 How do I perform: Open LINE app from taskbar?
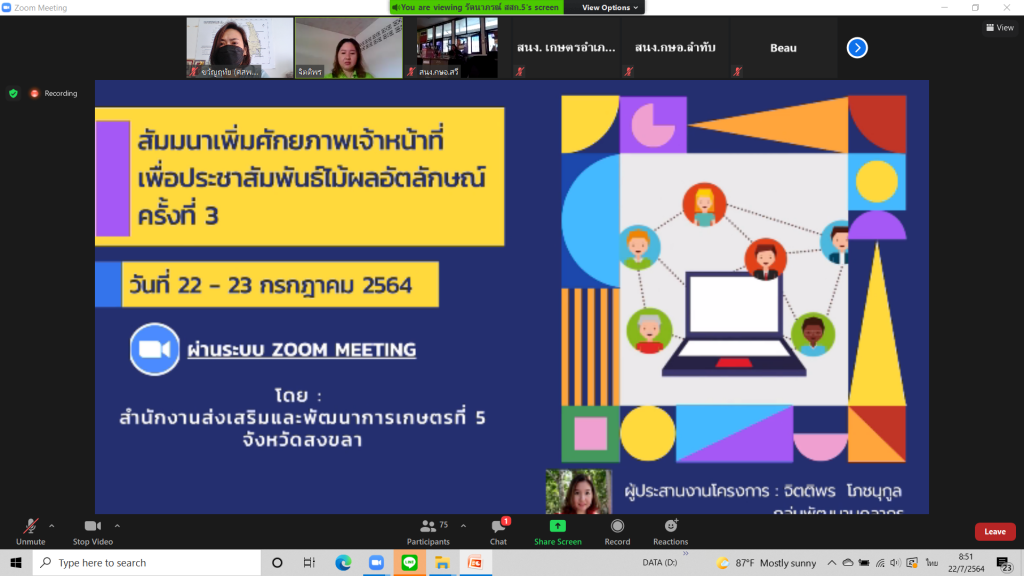click(409, 562)
